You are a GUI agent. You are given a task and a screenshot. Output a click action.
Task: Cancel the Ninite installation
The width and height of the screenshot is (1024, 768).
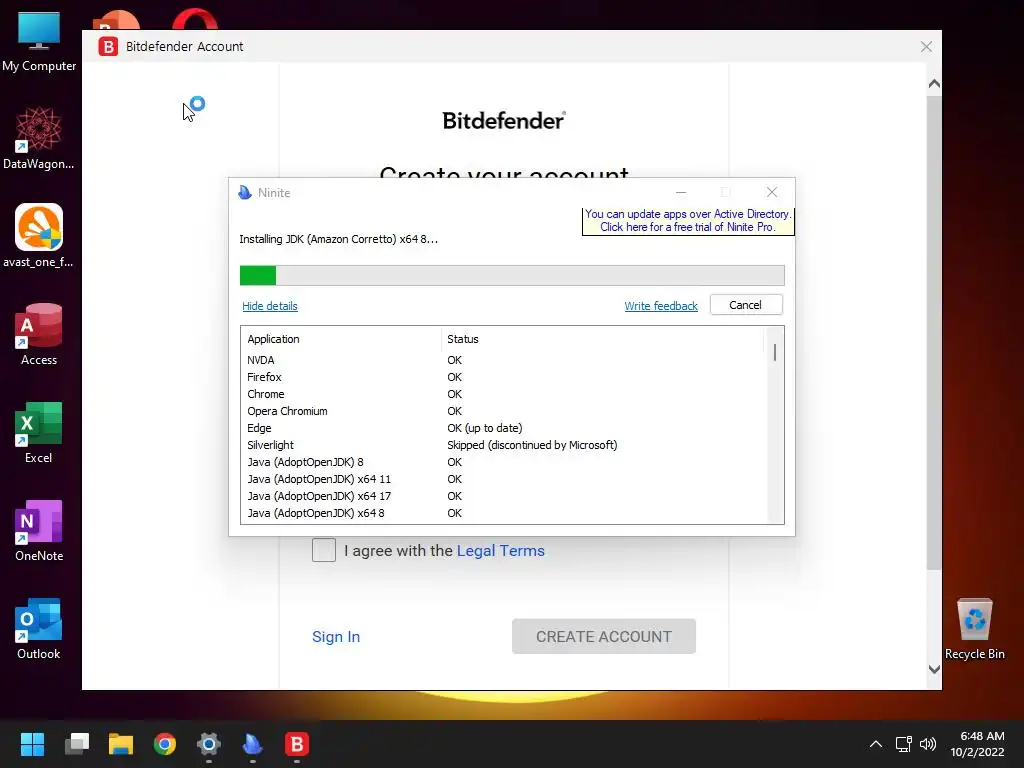pos(746,305)
